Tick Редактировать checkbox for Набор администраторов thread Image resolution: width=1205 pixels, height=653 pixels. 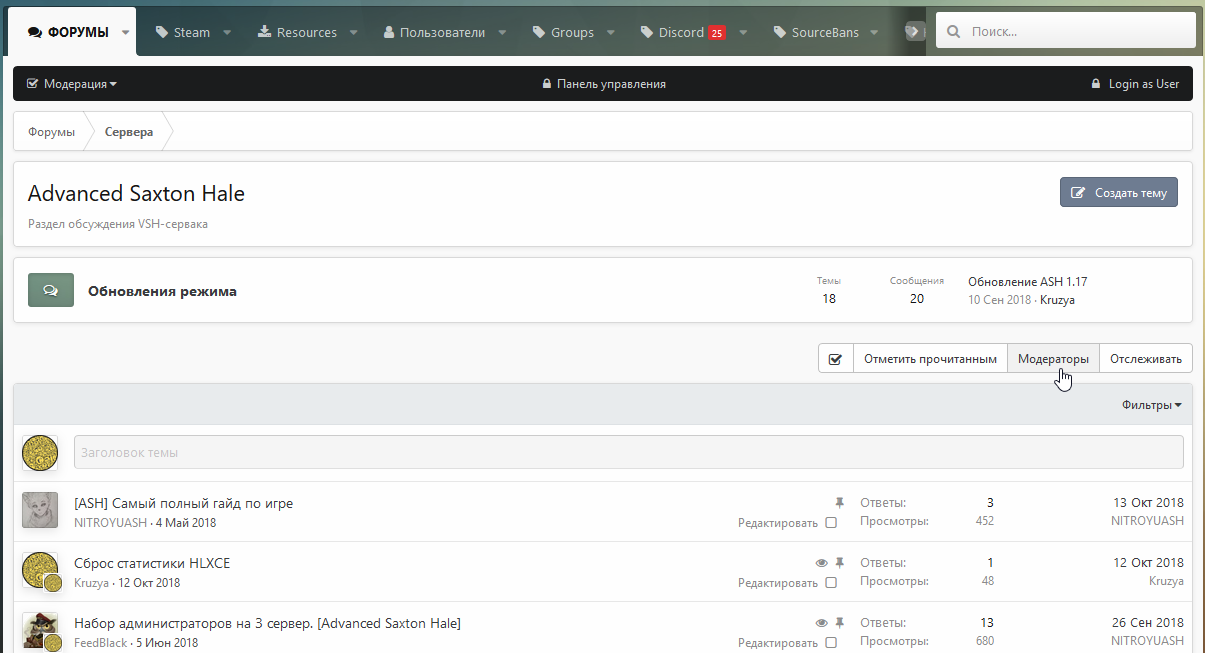[831, 642]
